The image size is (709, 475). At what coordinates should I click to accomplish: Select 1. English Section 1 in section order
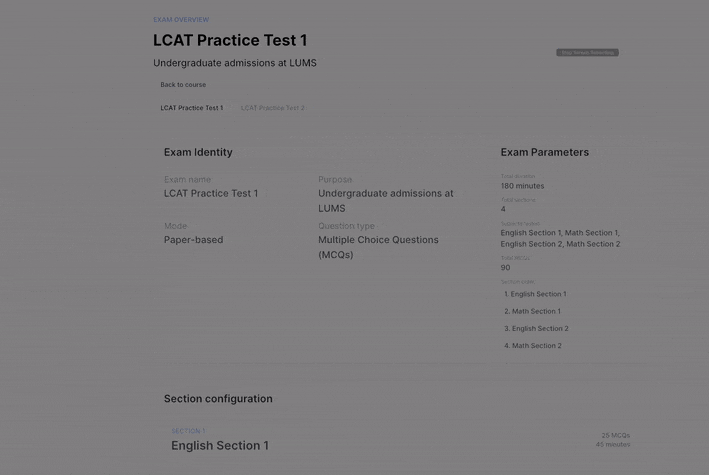535,294
